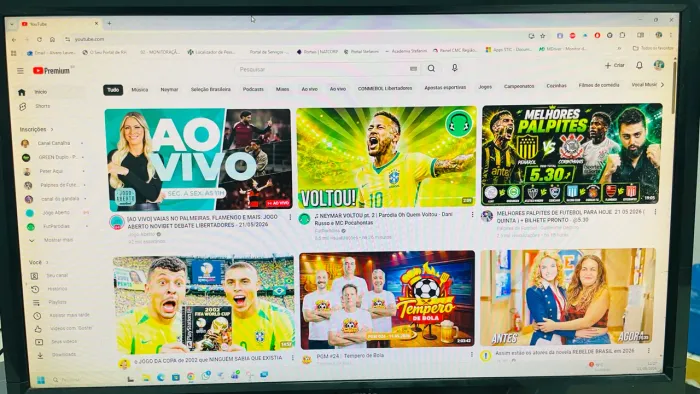The width and height of the screenshot is (700, 394).
Task: Select the Seleção Brasileira filter chip
Action: point(211,89)
